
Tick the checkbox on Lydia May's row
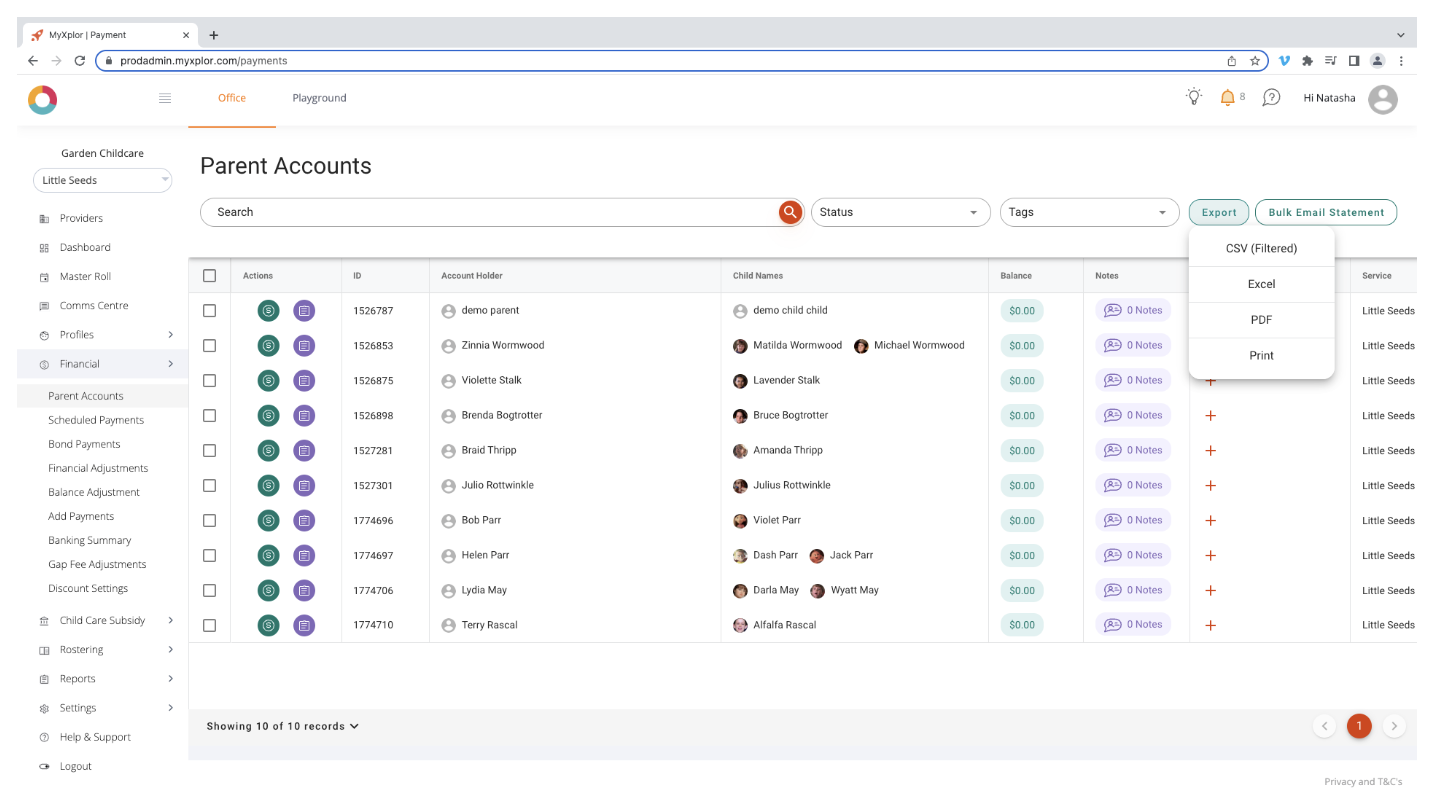click(209, 590)
